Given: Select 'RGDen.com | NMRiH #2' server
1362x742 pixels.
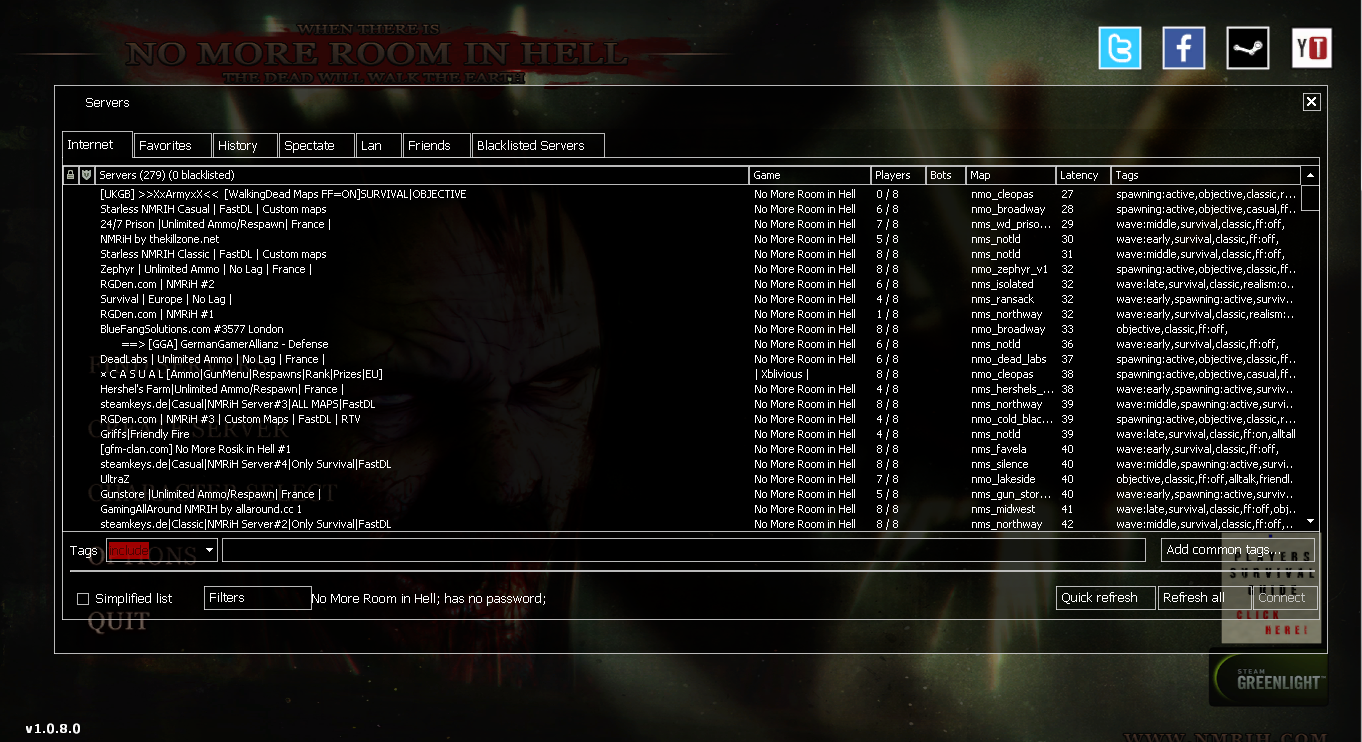Looking at the screenshot, I should pos(682,284).
